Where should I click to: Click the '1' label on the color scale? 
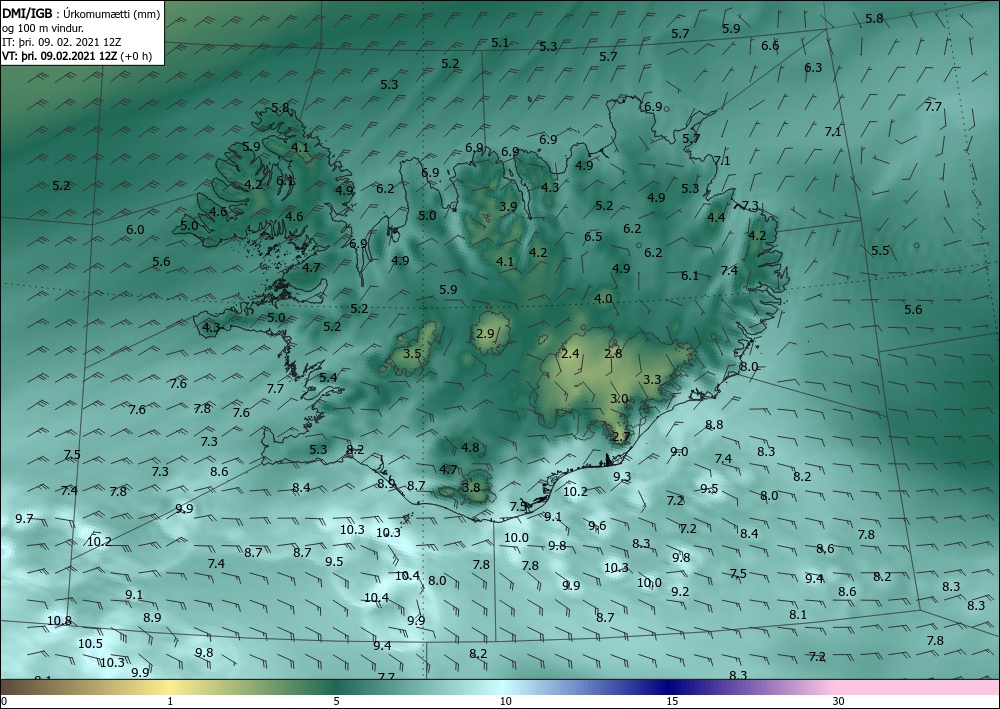pyautogui.click(x=170, y=701)
